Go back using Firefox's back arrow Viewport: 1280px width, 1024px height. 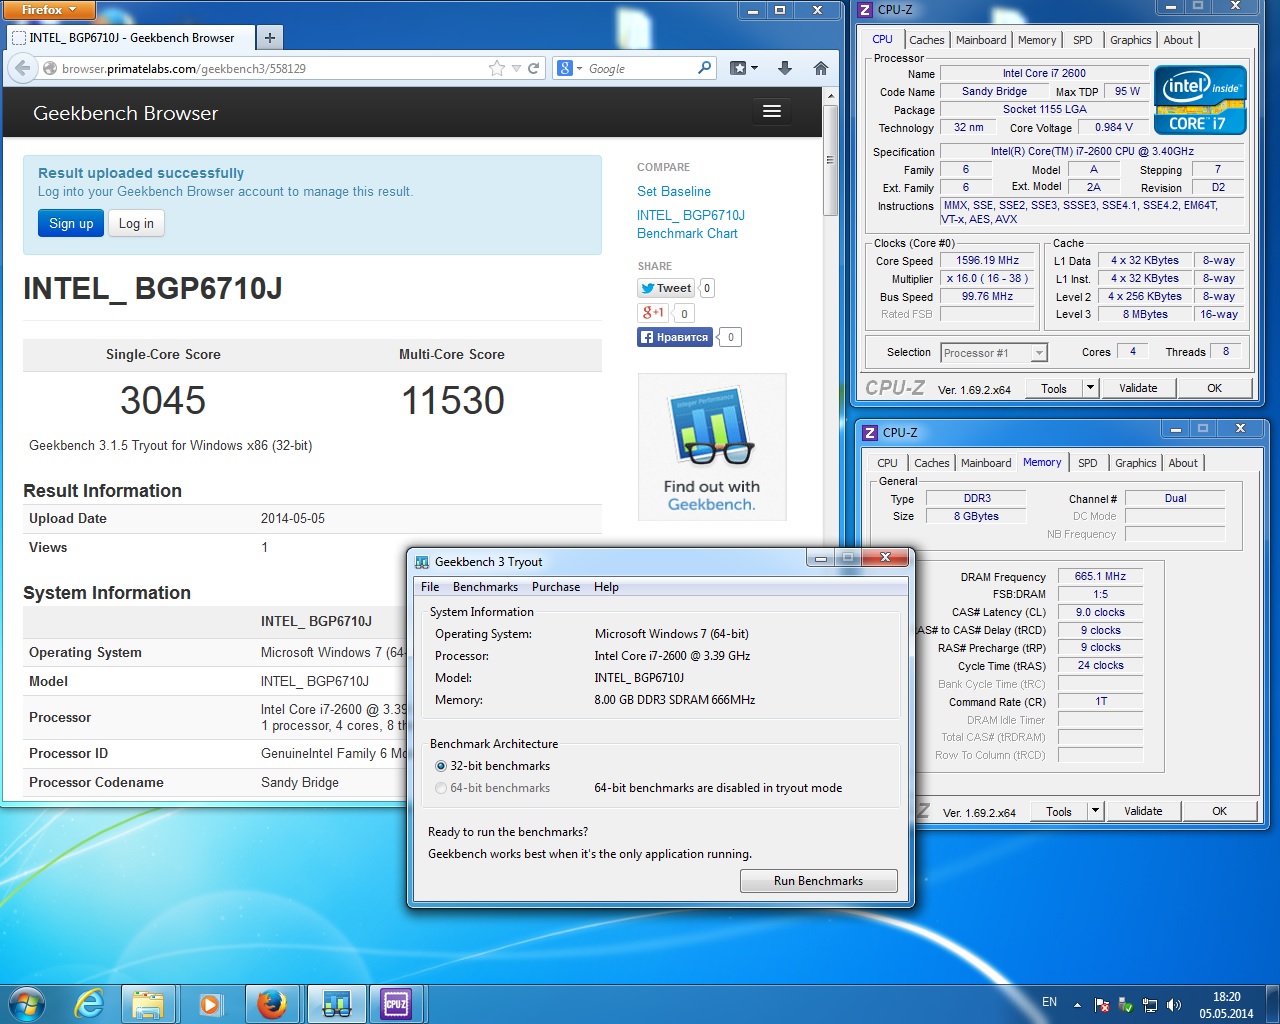tap(22, 68)
